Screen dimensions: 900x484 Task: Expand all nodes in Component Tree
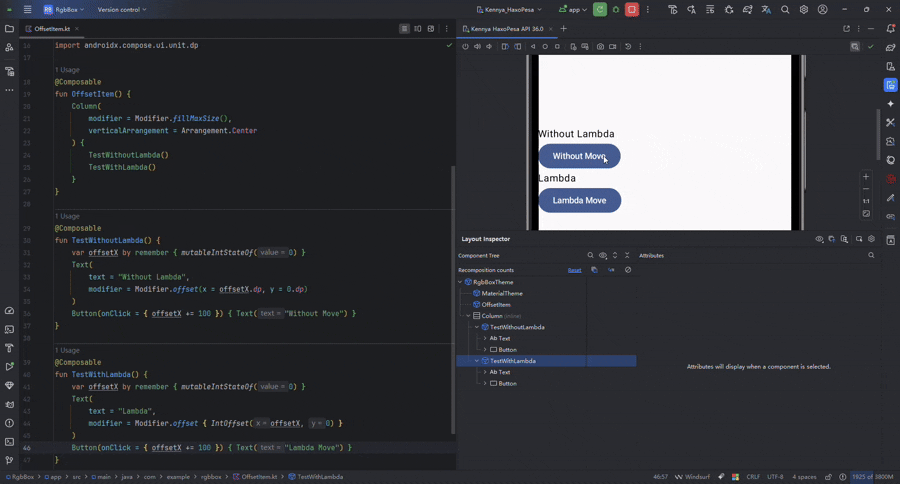coord(615,255)
